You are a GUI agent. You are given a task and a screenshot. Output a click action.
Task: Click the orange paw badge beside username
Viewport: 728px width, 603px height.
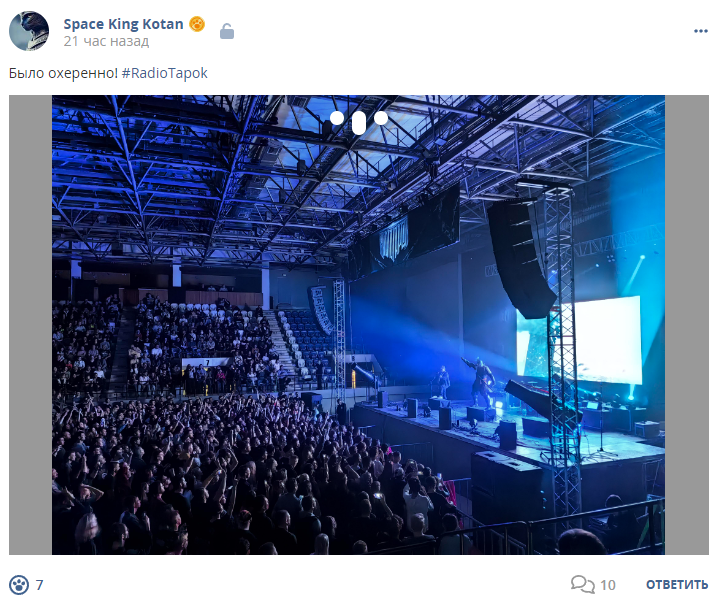[197, 24]
